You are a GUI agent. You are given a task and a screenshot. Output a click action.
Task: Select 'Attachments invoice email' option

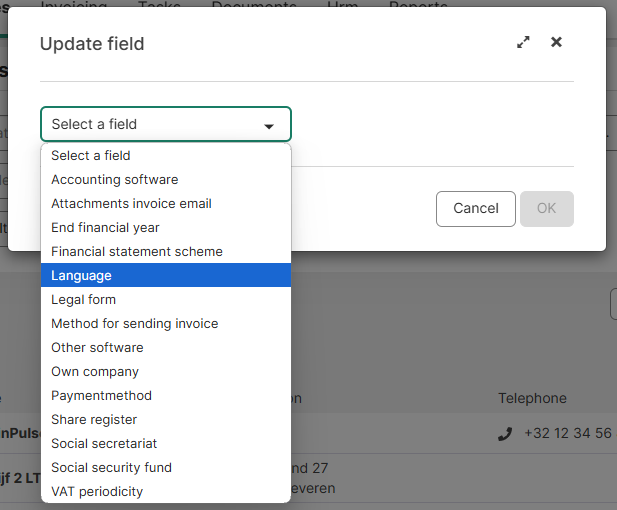pos(166,203)
